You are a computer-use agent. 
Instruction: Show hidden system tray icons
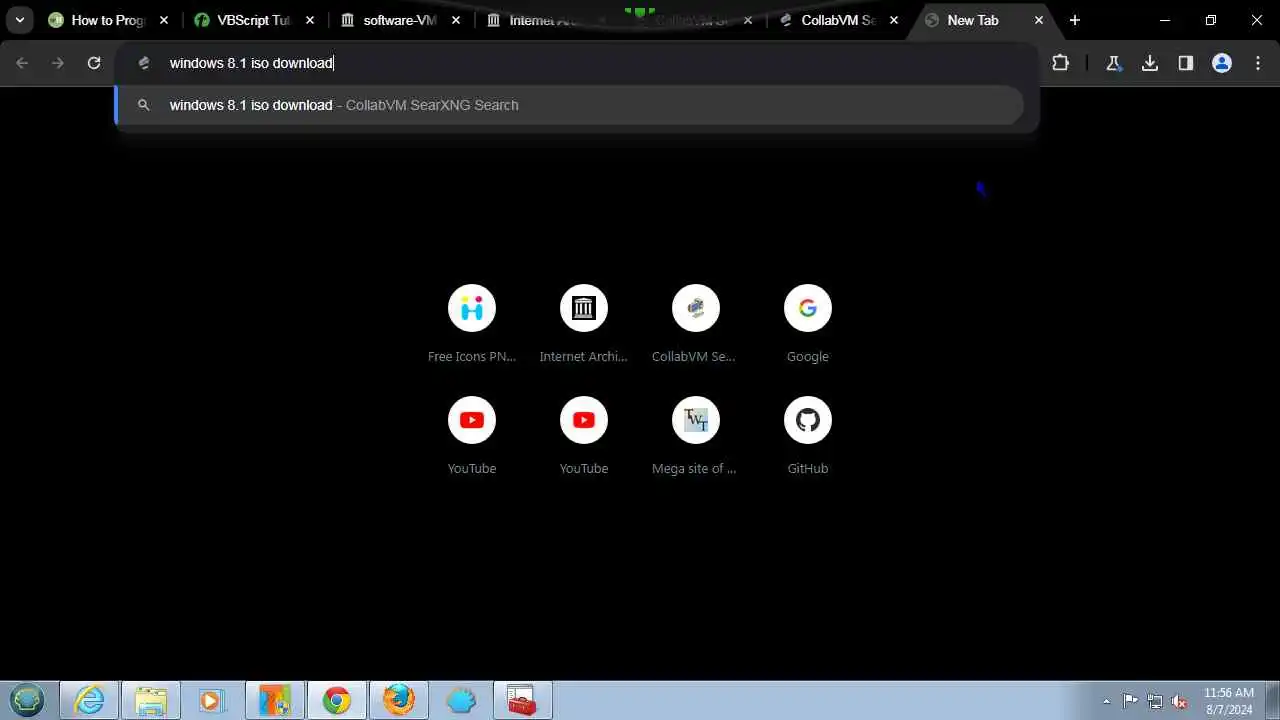pyautogui.click(x=1106, y=701)
